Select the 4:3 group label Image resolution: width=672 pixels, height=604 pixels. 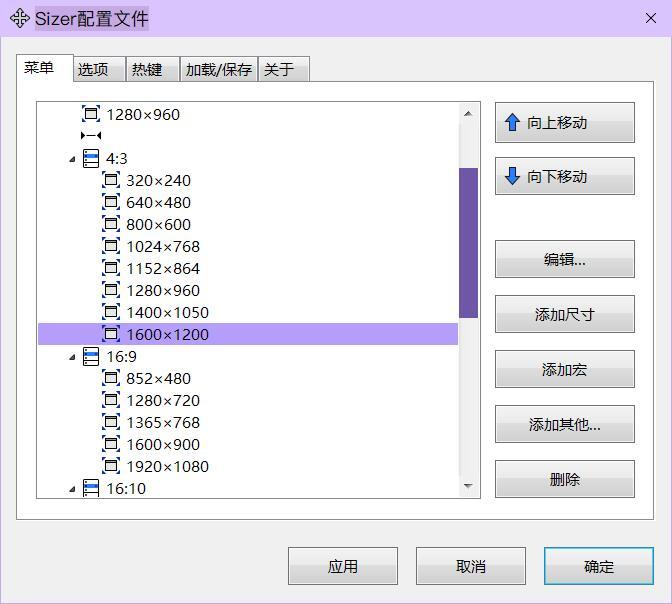tap(117, 159)
